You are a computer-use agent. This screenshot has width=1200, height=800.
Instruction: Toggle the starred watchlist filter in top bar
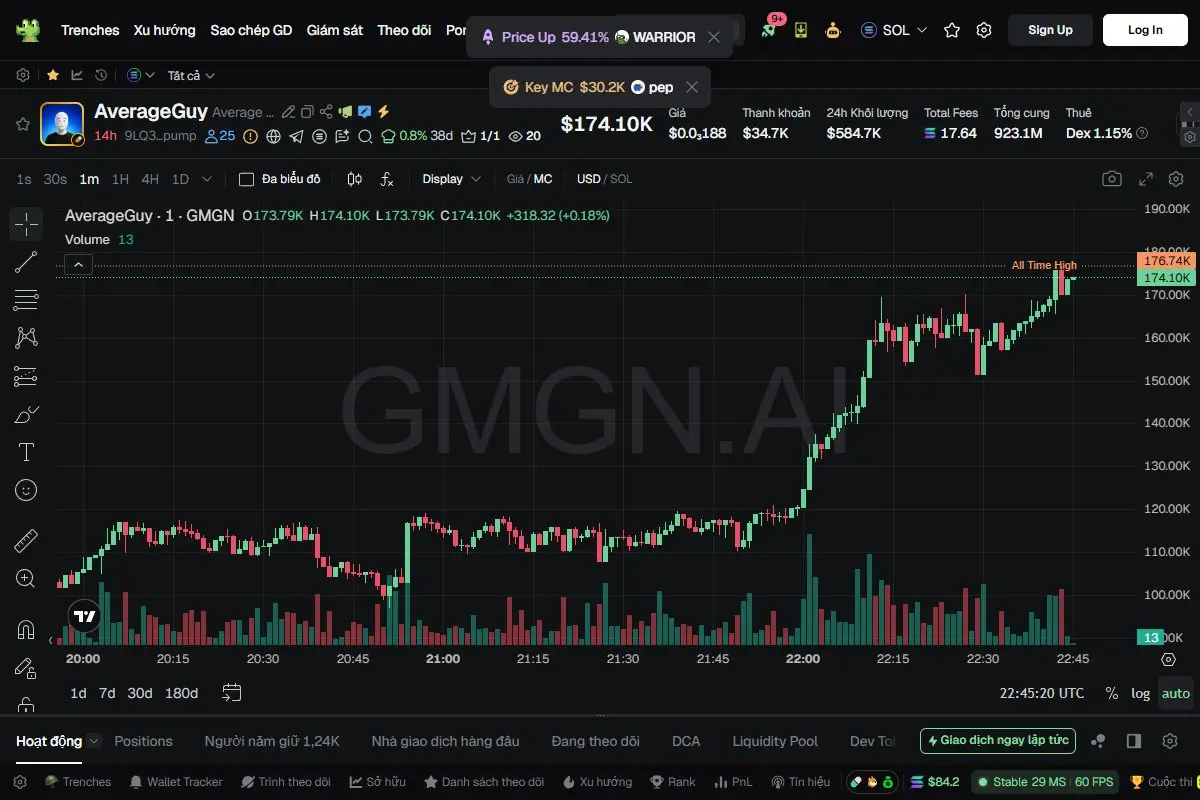pos(52,75)
